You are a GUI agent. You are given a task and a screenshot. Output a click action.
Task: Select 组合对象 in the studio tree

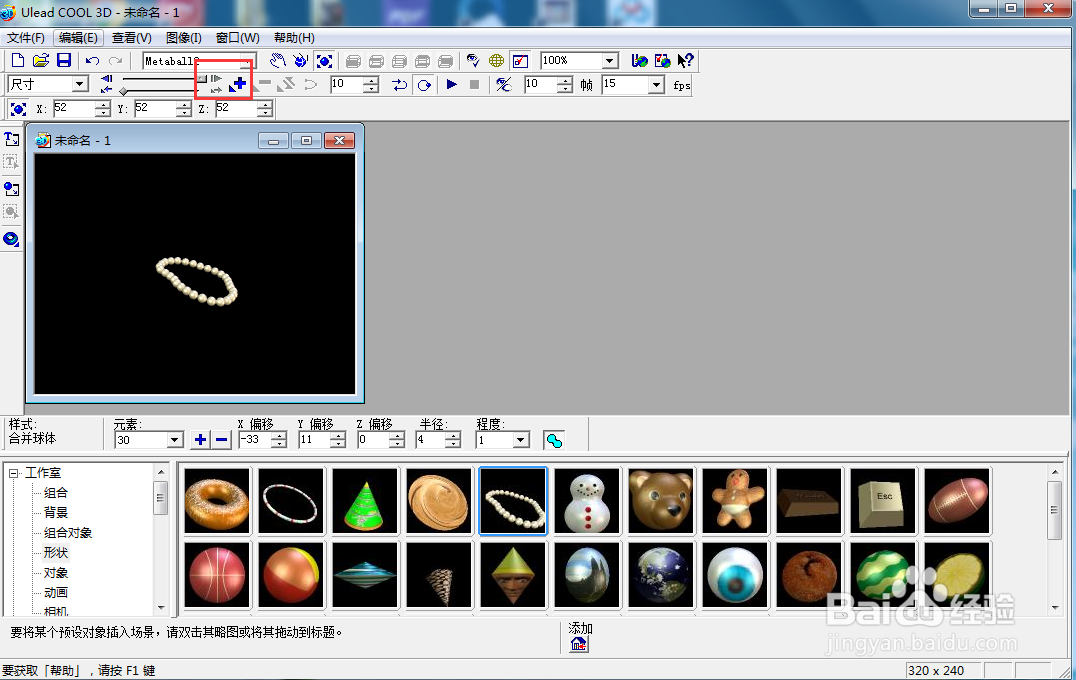point(68,532)
